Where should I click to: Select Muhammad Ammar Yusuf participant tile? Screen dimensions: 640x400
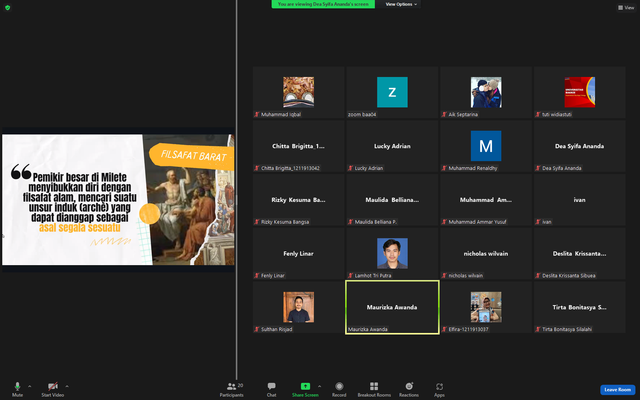(x=486, y=200)
